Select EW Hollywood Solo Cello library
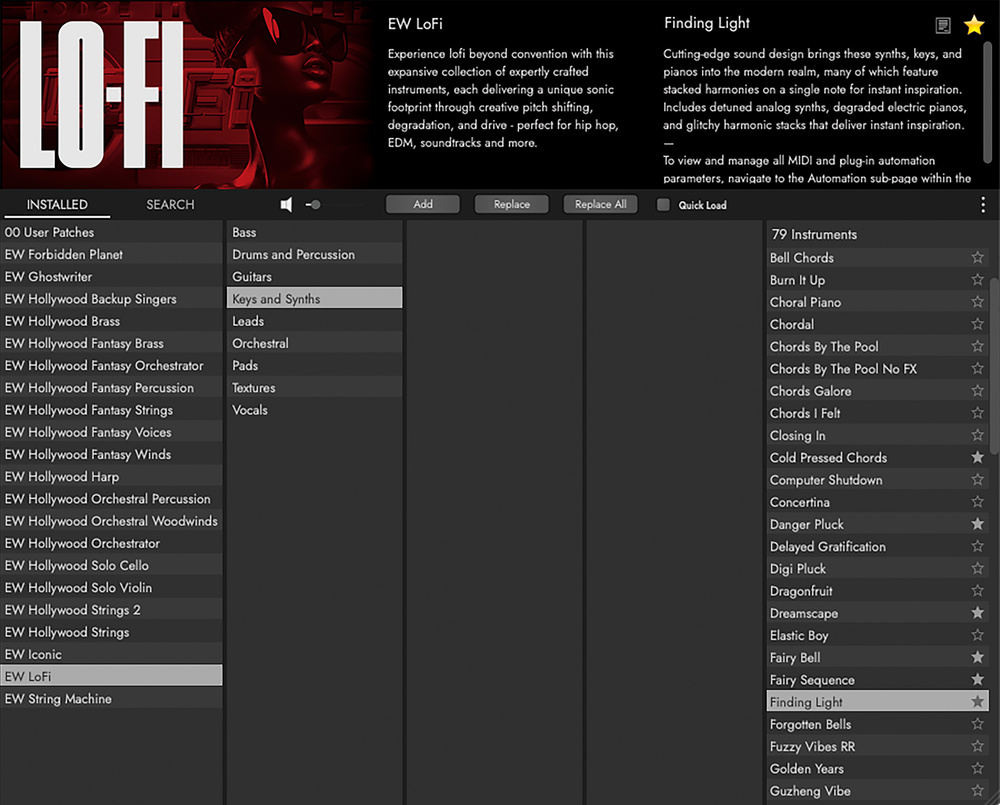Screen dimensions: 1000x805 pyautogui.click(x=112, y=565)
